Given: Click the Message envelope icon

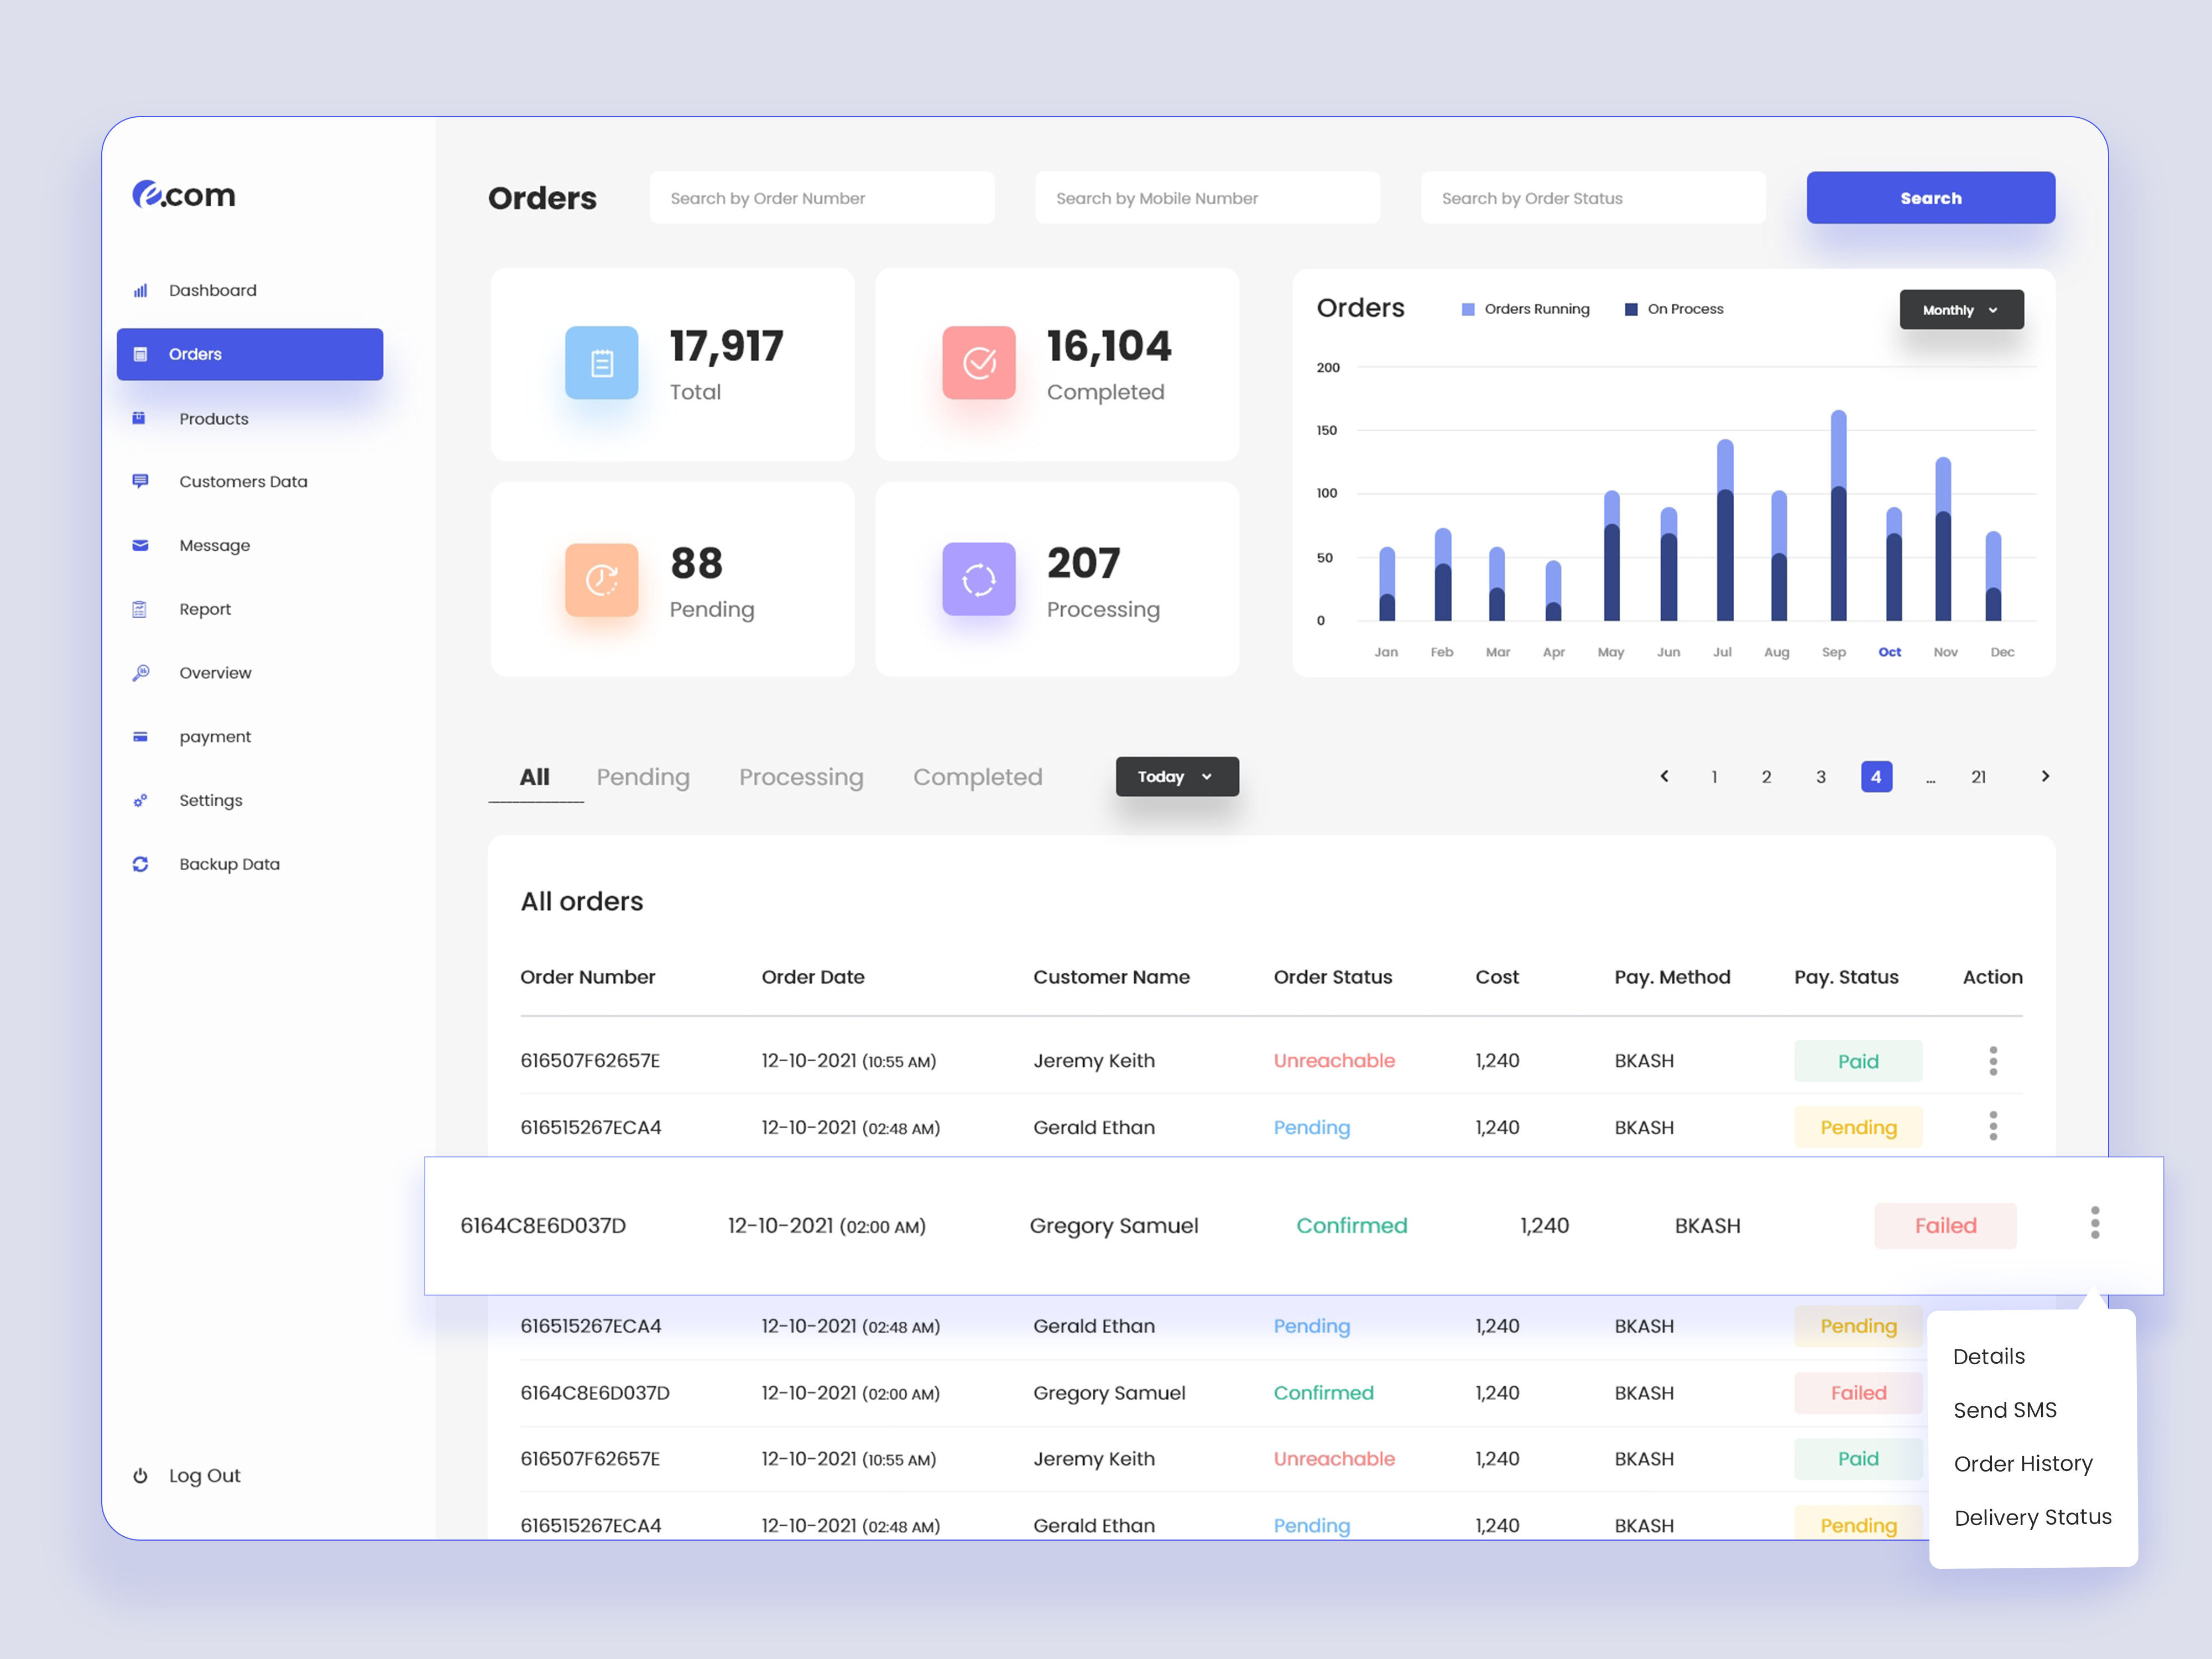Looking at the screenshot, I should click(140, 545).
